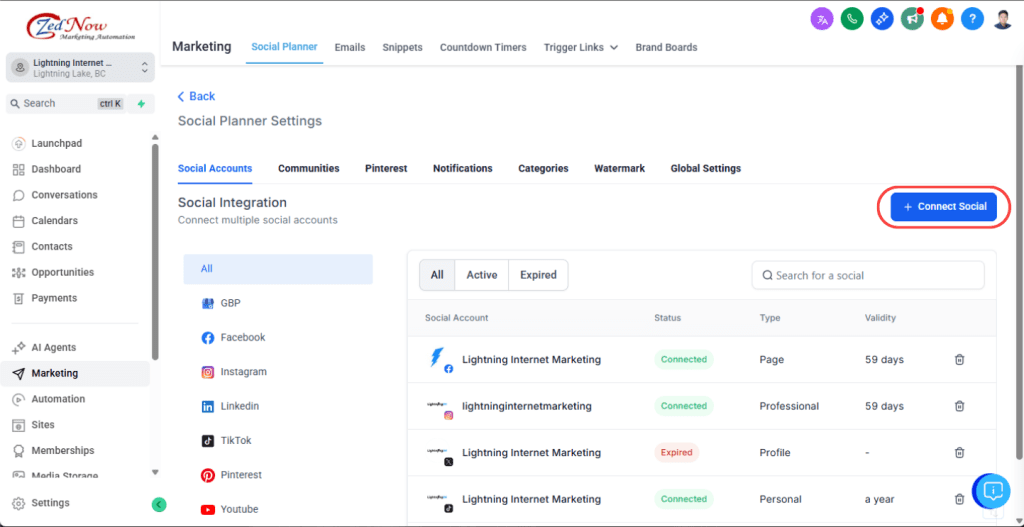Viewport: 1024px width, 527px height.
Task: Switch to the Pinterest settings tab
Action: pos(386,168)
